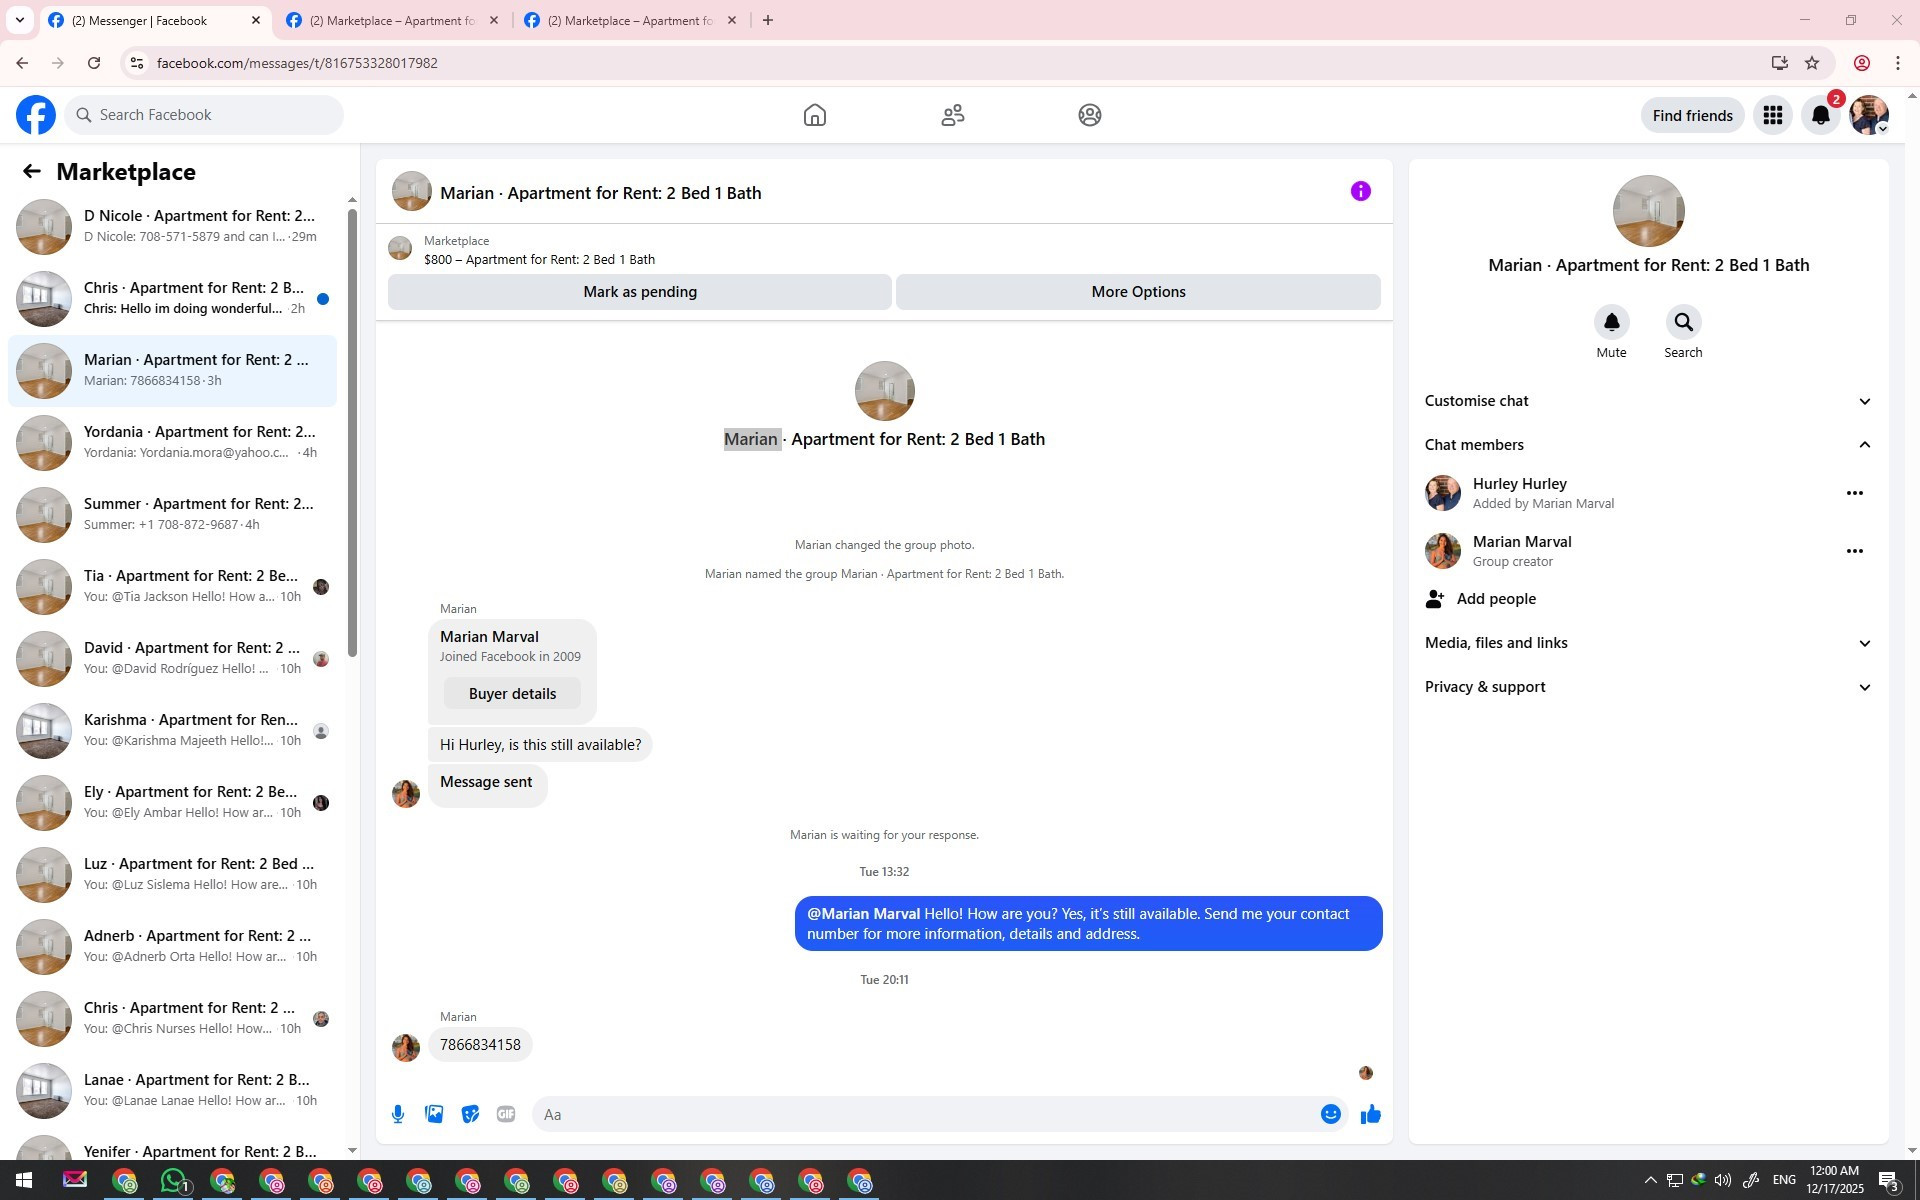Open the browser tab search dropdown
The width and height of the screenshot is (1920, 1200).
[20, 20]
